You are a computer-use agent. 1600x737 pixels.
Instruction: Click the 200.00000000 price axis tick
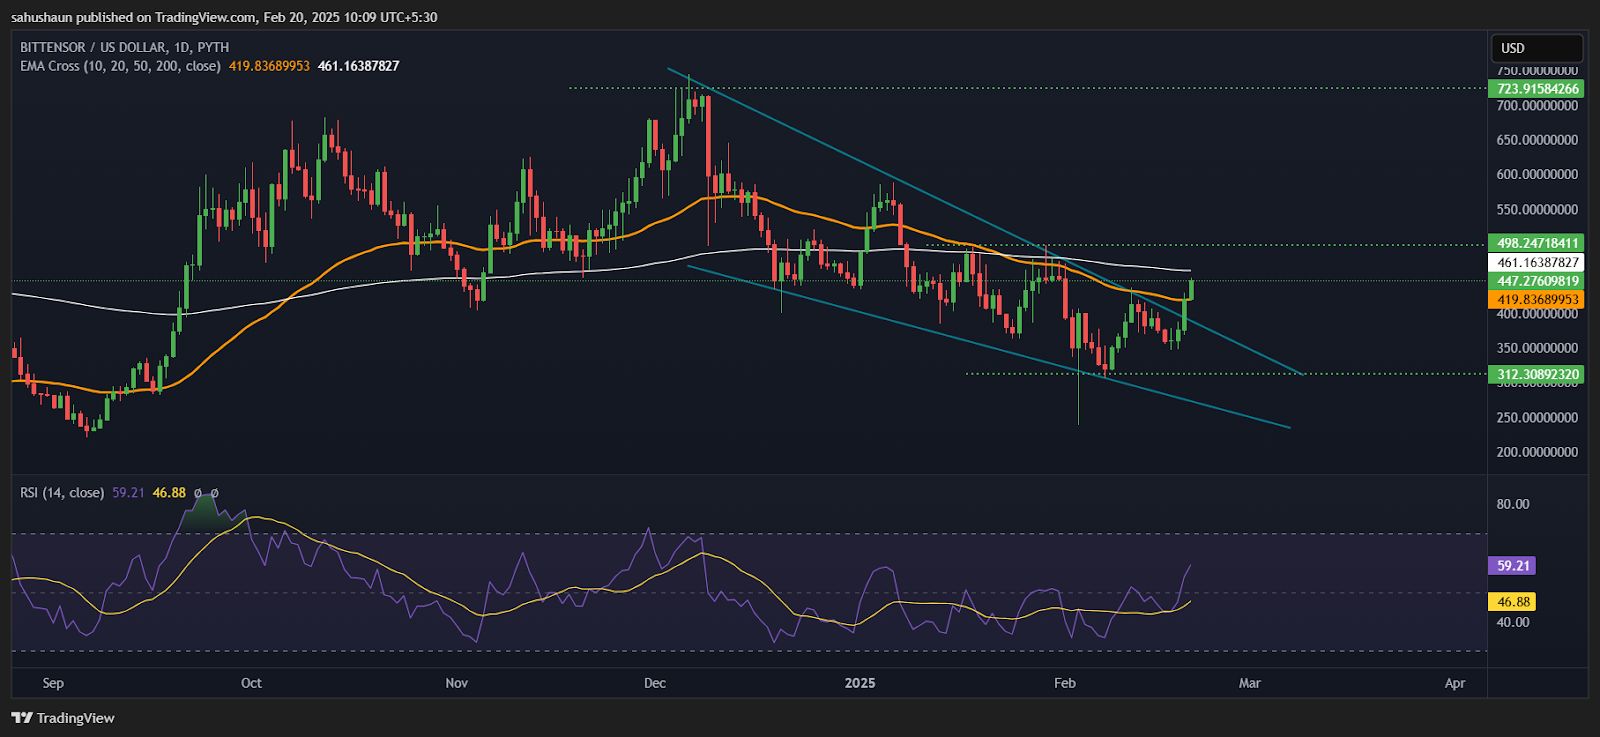pos(1538,452)
